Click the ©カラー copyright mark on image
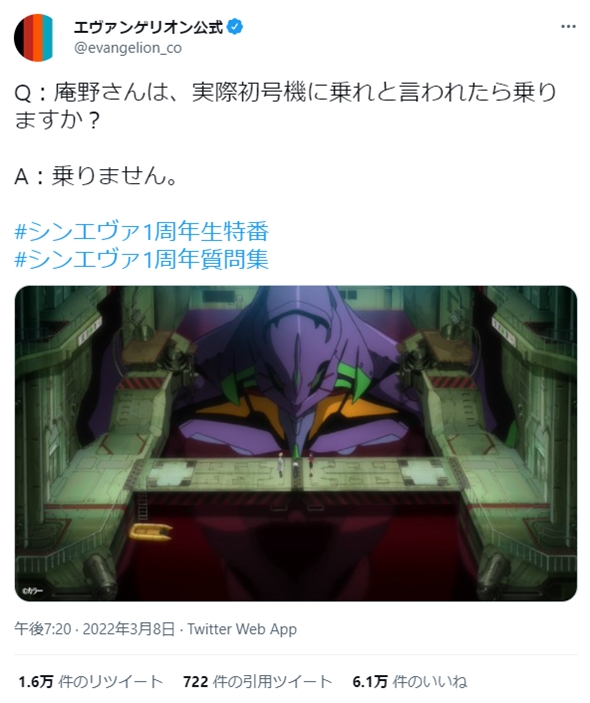The image size is (590, 703). pyautogui.click(x=30, y=592)
